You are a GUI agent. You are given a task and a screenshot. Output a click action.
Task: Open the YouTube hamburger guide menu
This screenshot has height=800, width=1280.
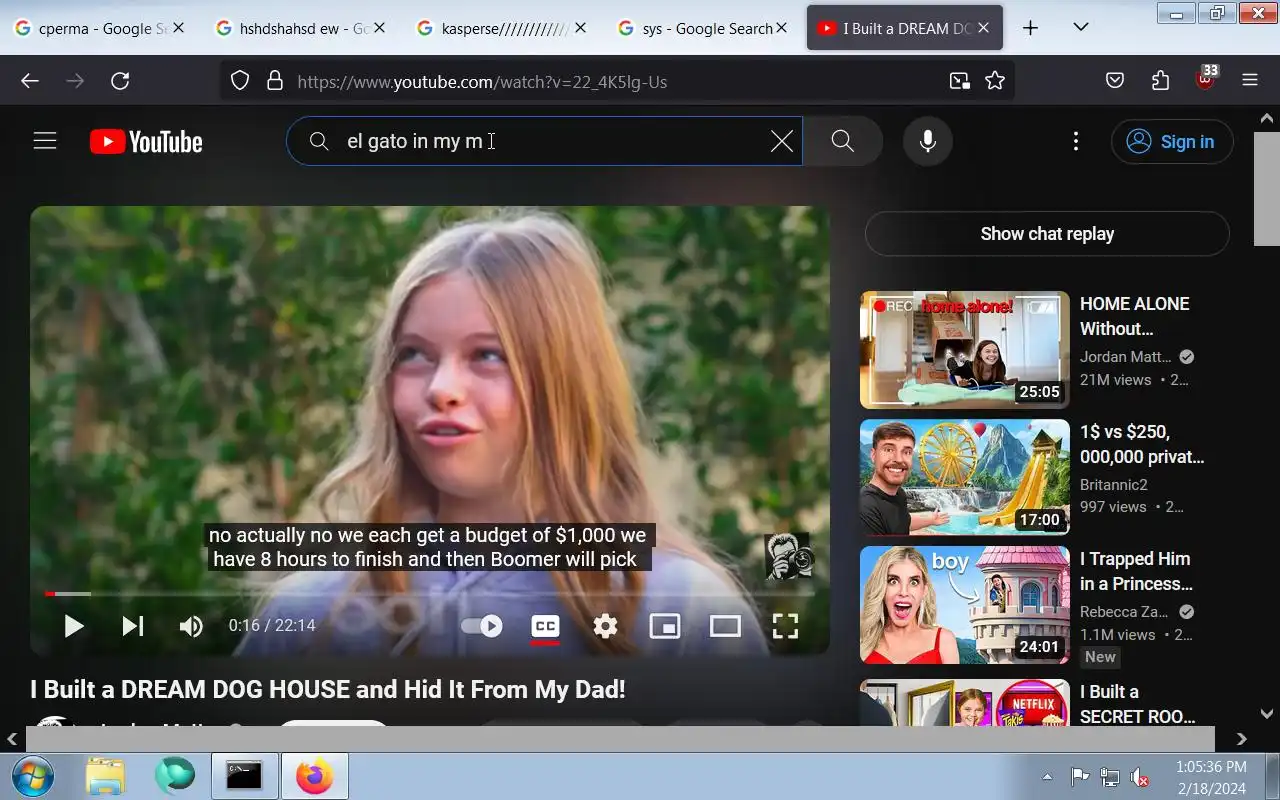[x=45, y=141]
